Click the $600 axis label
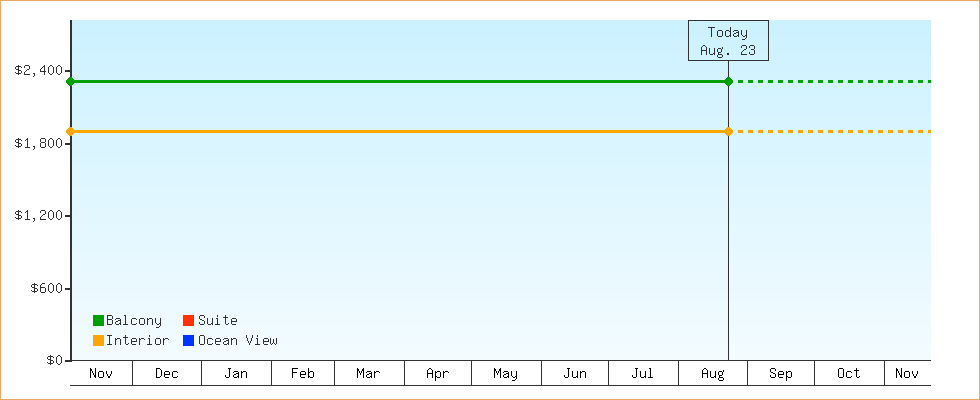Image resolution: width=980 pixels, height=400 pixels. coord(47,289)
